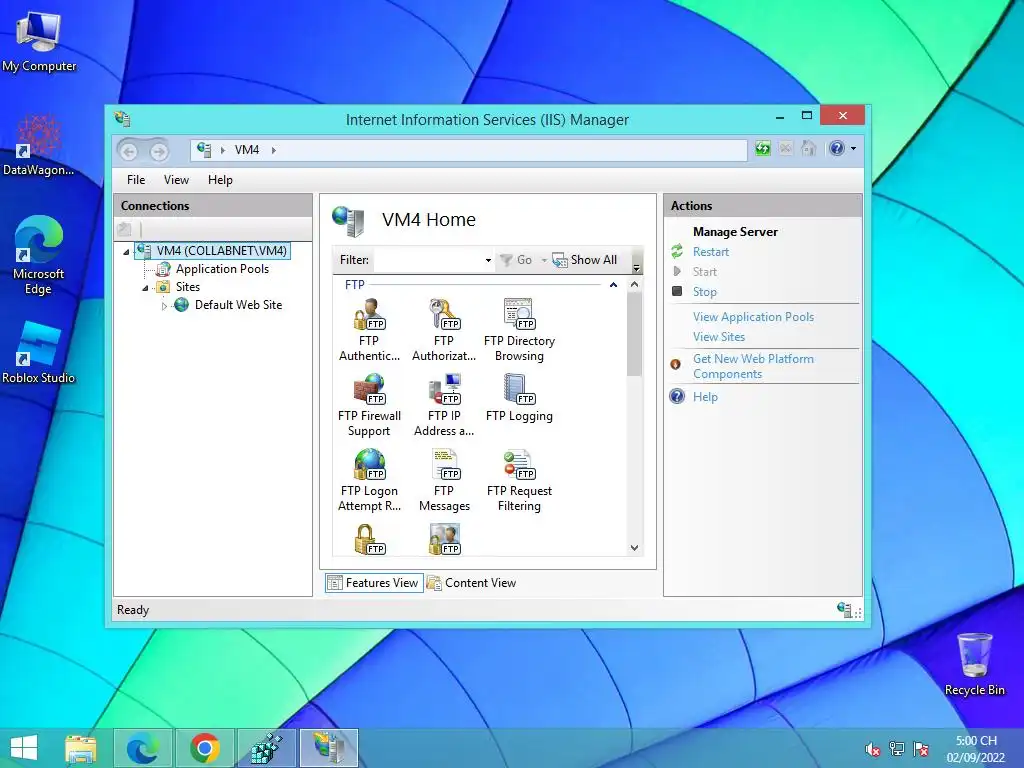Screen dimensions: 1024x768
Task: Collapse the VM4 server tree node
Action: click(x=127, y=252)
